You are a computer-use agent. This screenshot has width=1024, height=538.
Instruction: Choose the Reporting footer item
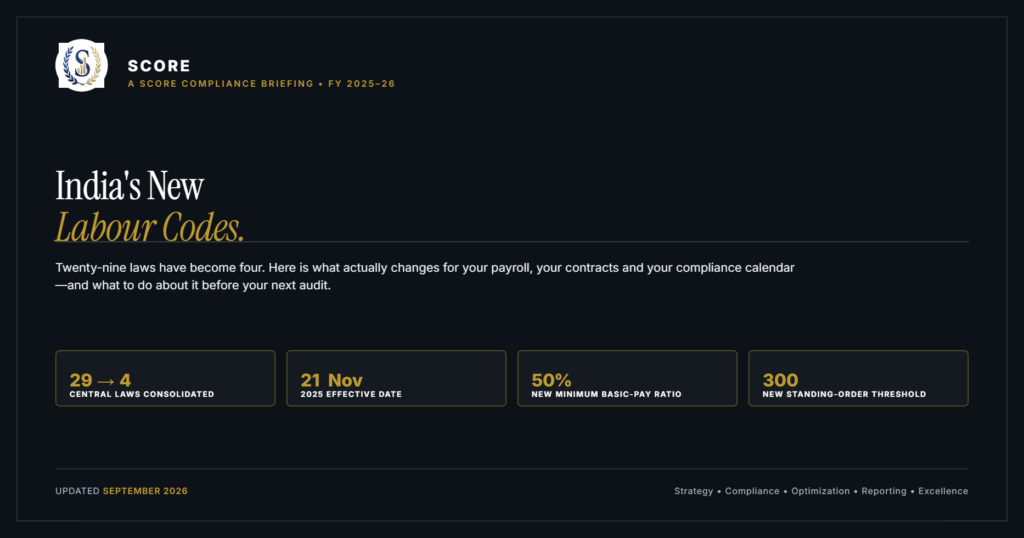884,491
